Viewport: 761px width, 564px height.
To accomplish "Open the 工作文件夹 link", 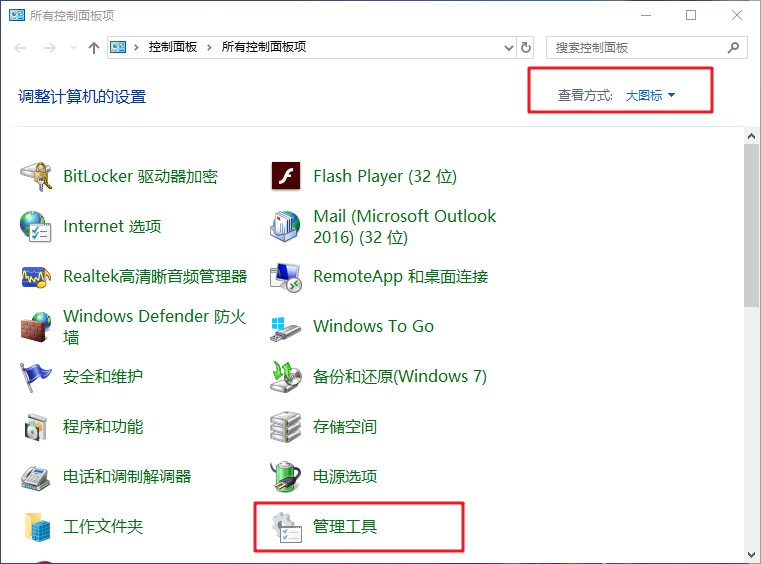I will tap(103, 526).
